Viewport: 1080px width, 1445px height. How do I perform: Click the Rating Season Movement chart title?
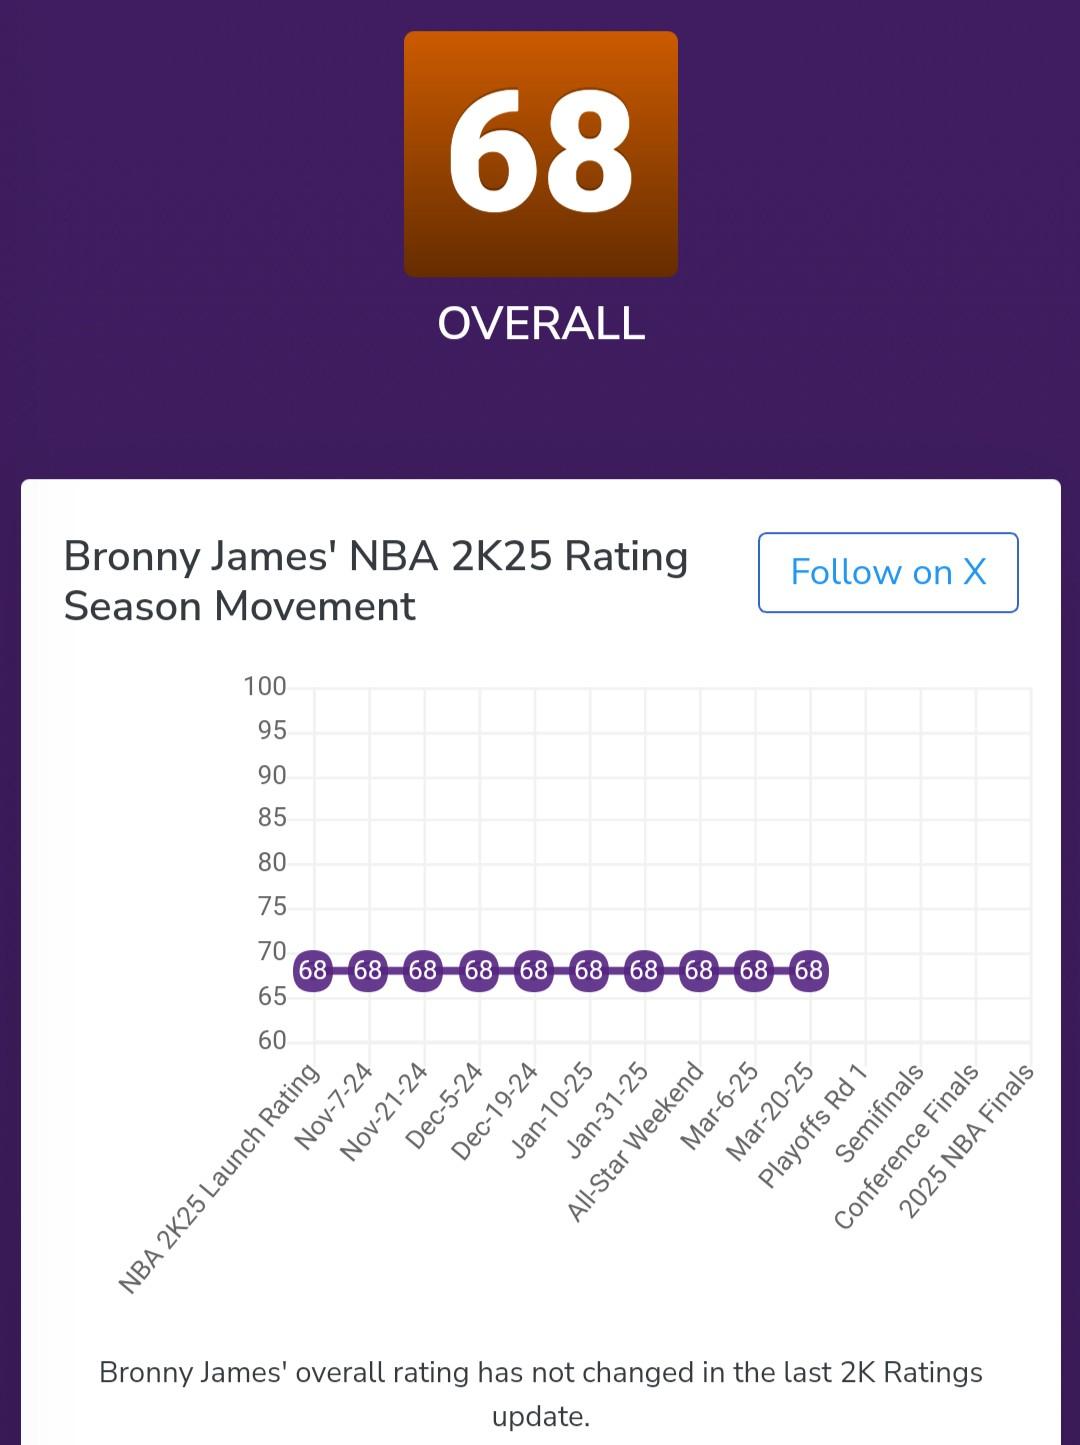coord(376,581)
